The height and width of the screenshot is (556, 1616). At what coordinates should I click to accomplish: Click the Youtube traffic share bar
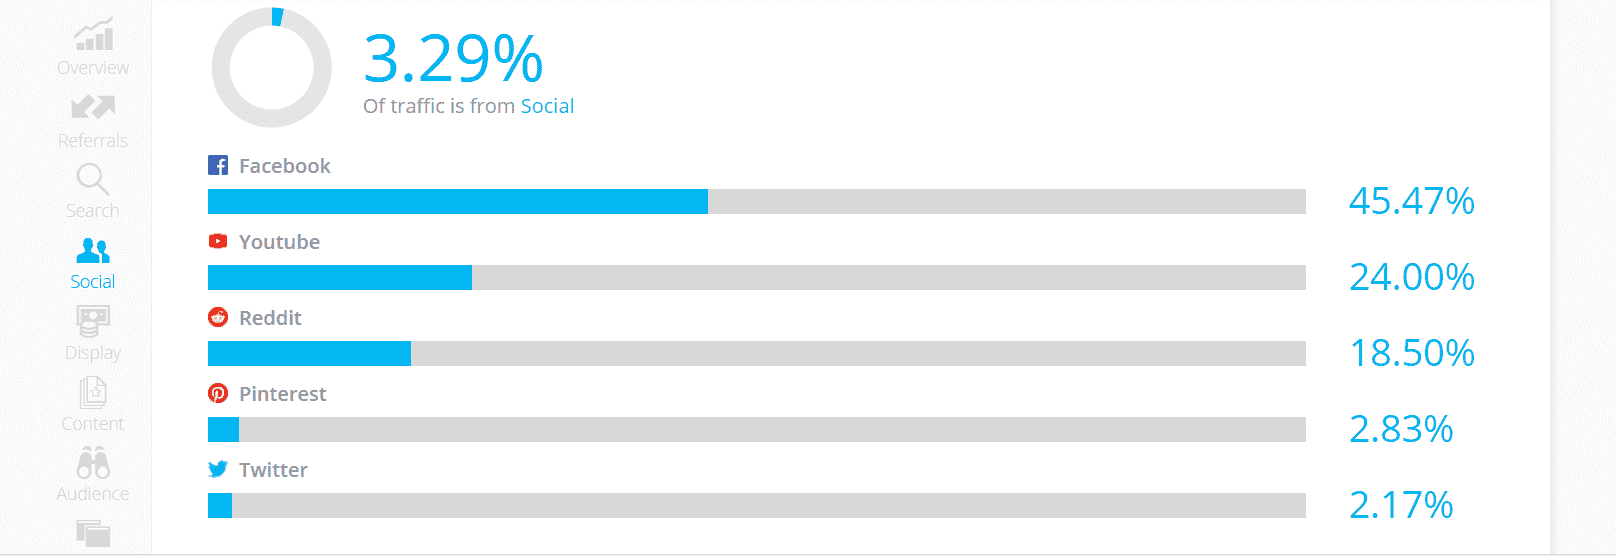click(757, 277)
